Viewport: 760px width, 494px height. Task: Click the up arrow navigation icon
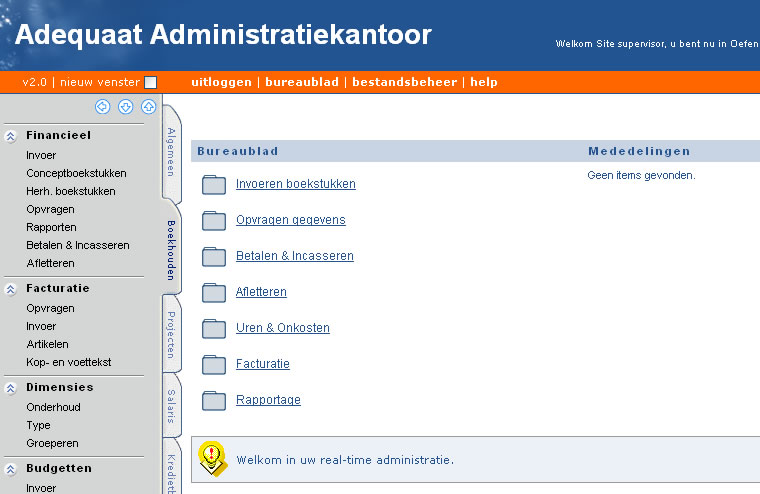(x=148, y=107)
